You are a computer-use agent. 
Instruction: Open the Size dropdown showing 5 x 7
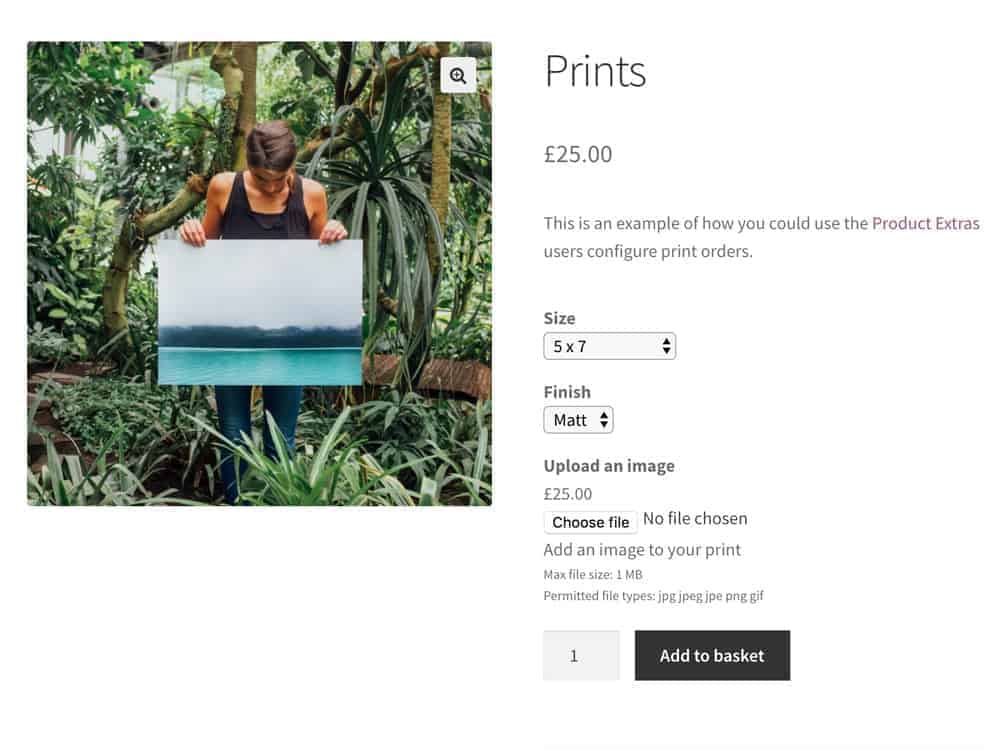[609, 347]
